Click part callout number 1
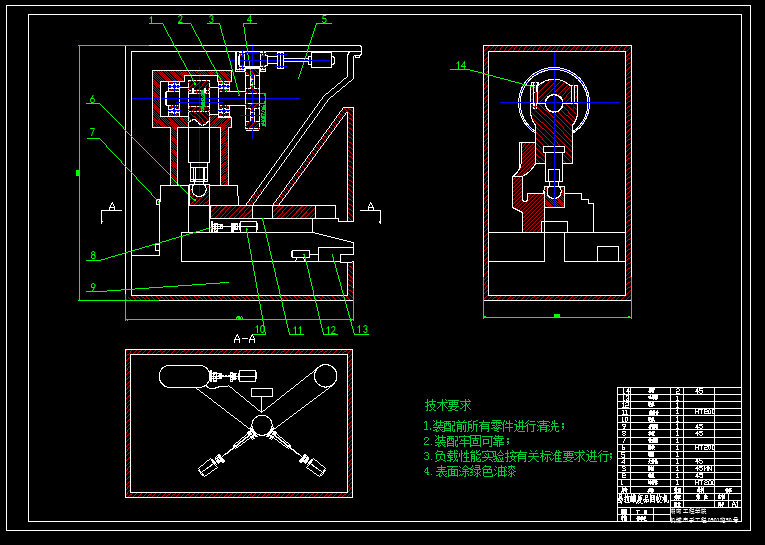This screenshot has height=545, width=765. coord(152,20)
